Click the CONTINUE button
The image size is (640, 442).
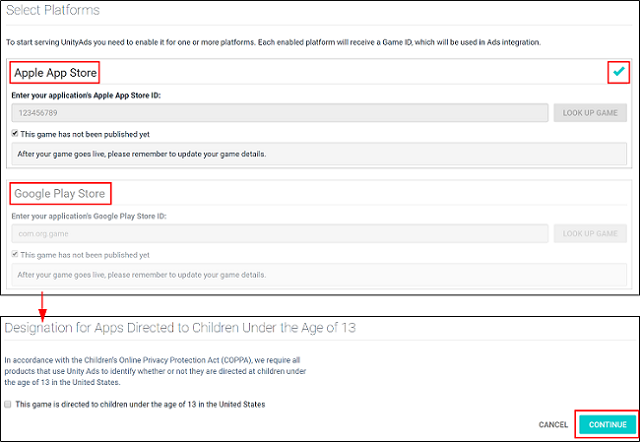(607, 425)
